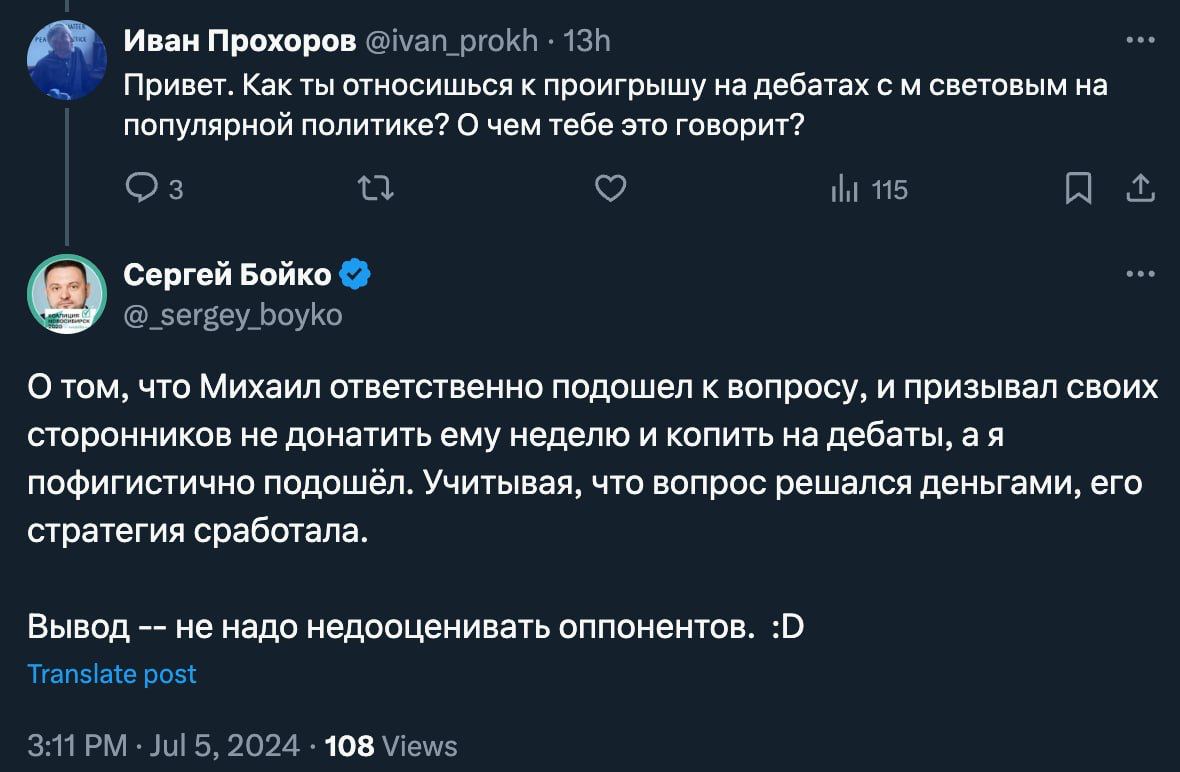Visit the @_sergey_boyko handle
This screenshot has height=772, width=1180.
tap(232, 315)
